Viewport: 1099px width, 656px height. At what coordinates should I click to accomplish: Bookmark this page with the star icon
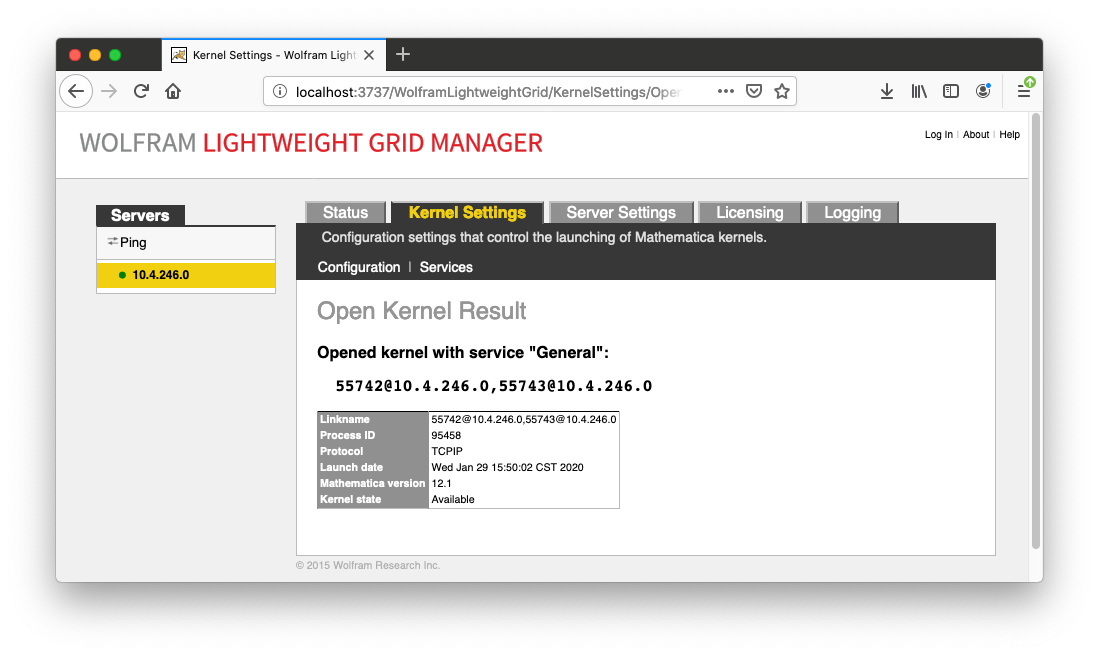[781, 90]
